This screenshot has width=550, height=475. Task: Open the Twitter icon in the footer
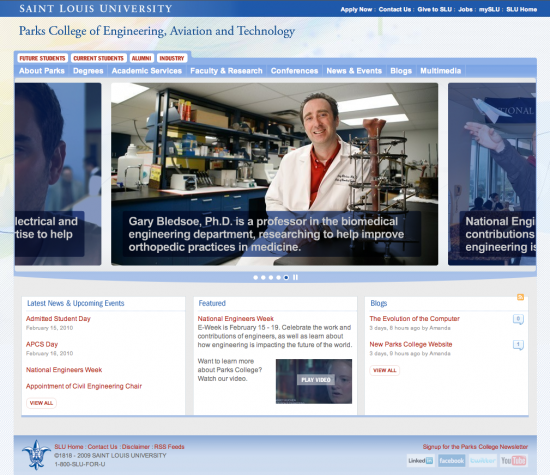(x=483, y=460)
